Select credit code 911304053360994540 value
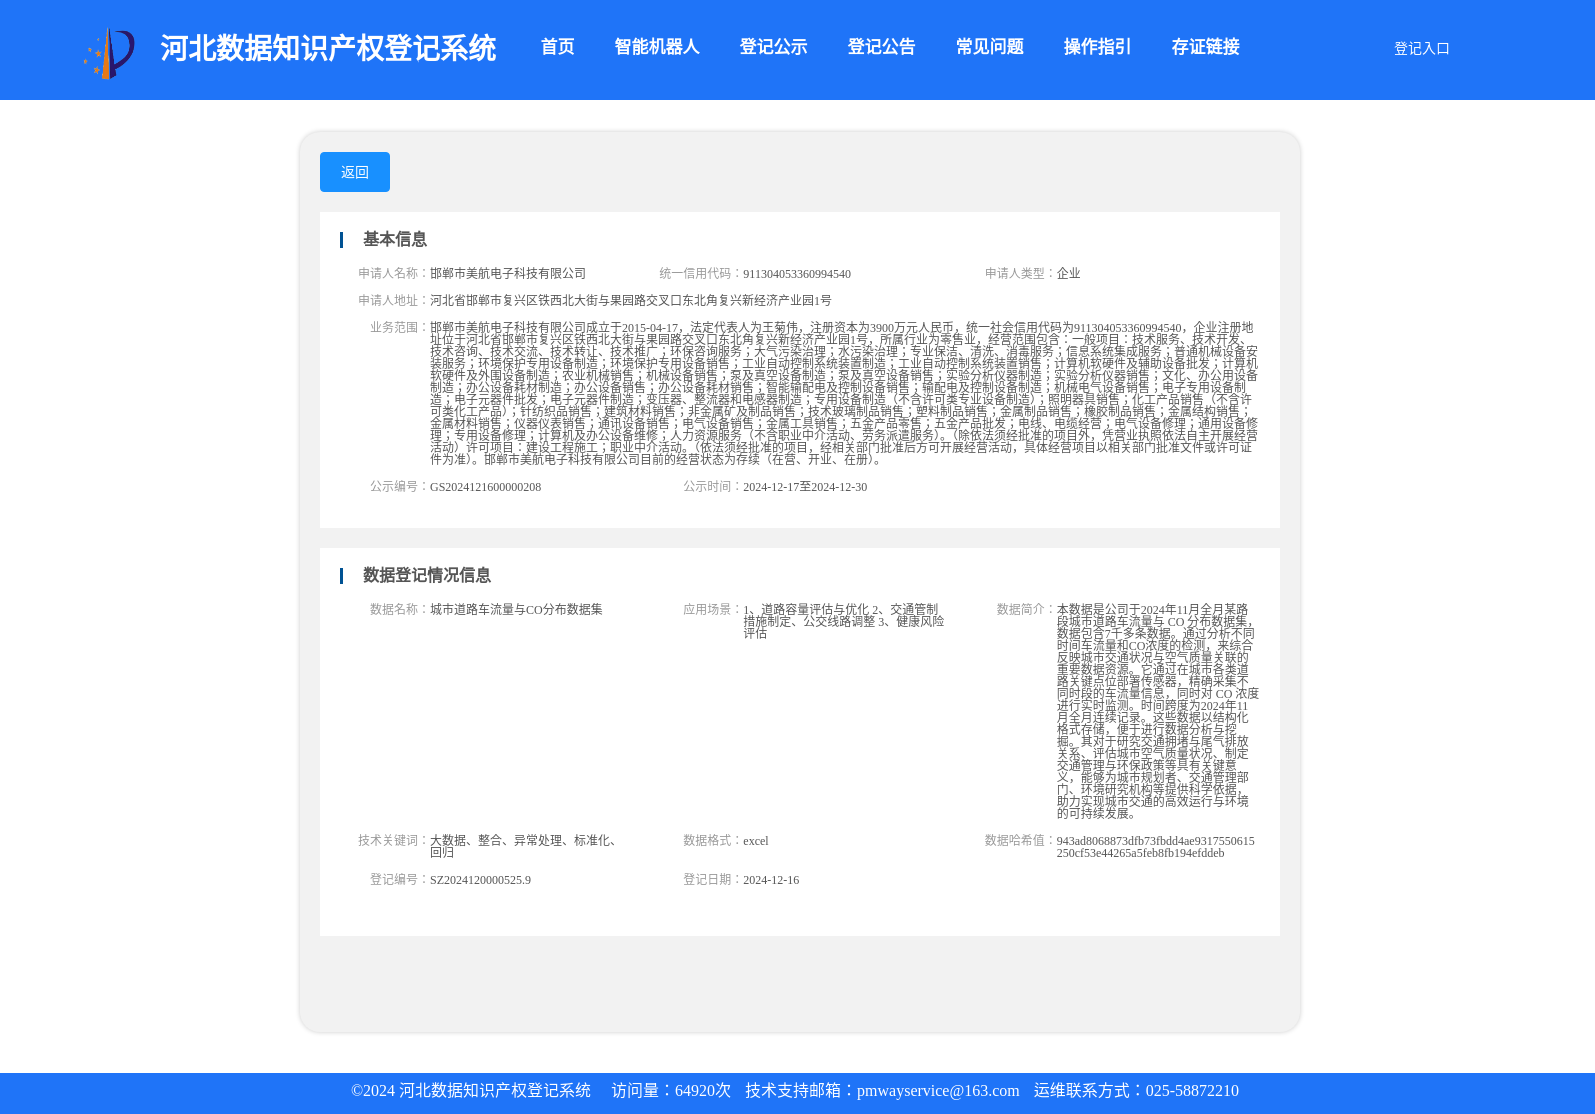The height and width of the screenshot is (1114, 1595). tap(797, 274)
